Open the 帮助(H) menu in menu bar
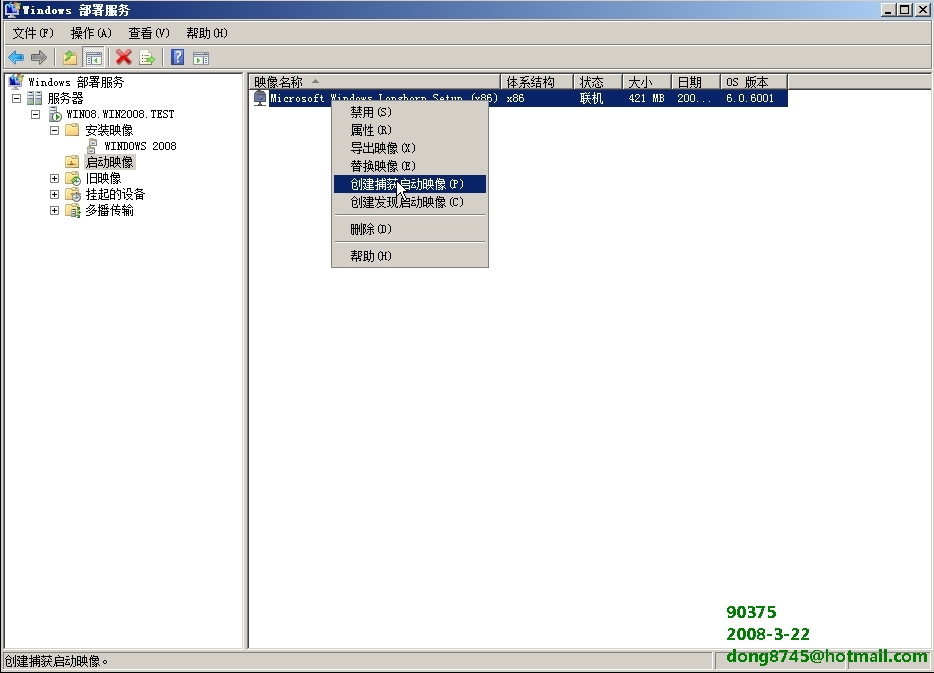934x673 pixels. coord(207,33)
